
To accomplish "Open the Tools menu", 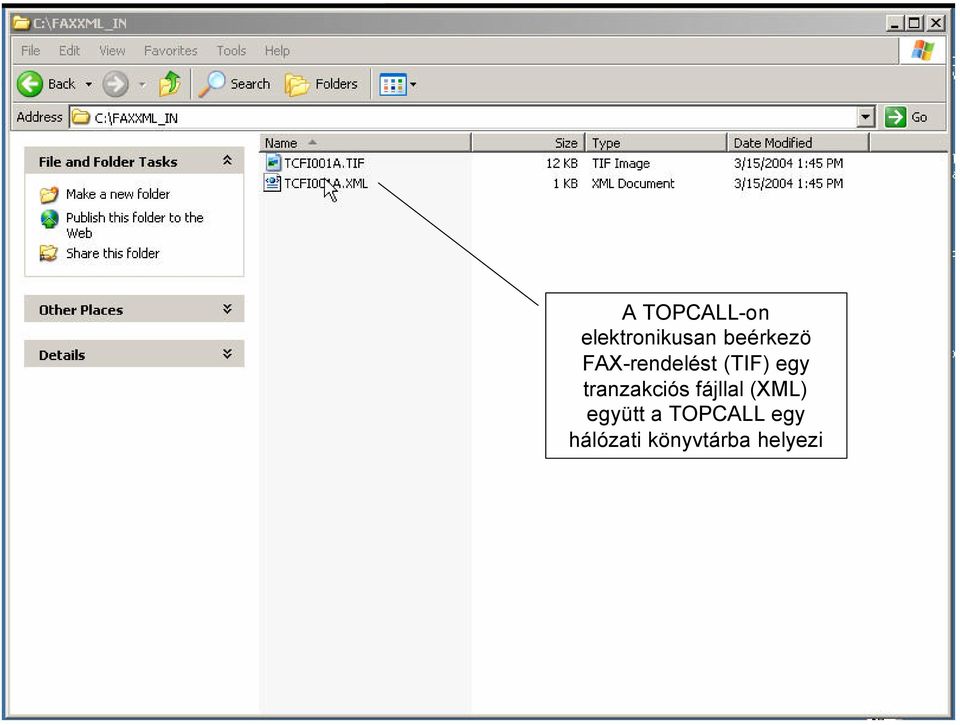I will click(231, 51).
